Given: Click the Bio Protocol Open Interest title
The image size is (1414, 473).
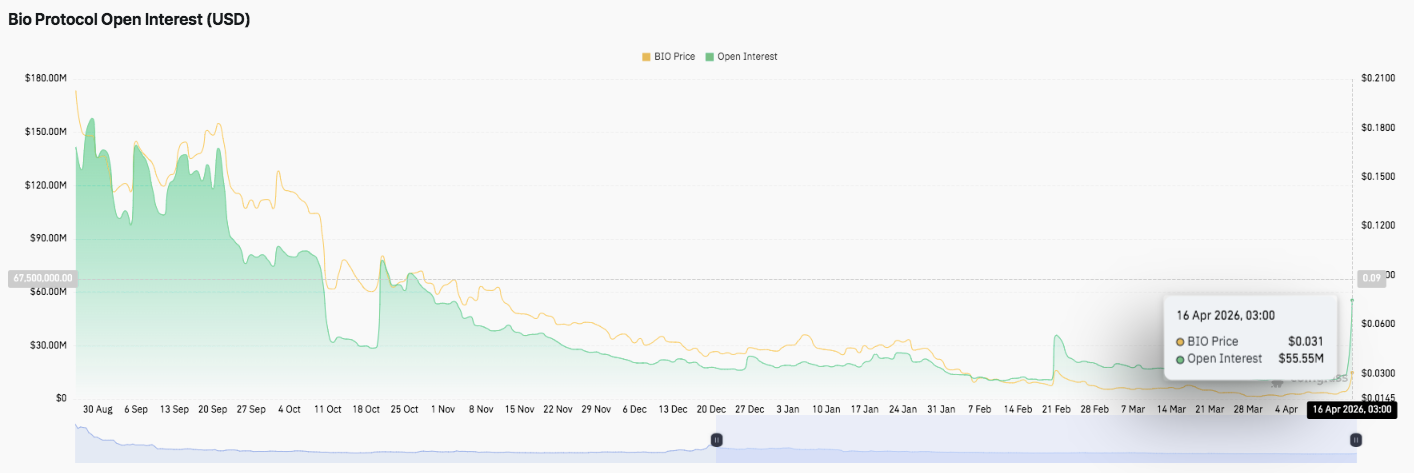Looking at the screenshot, I should [129, 20].
